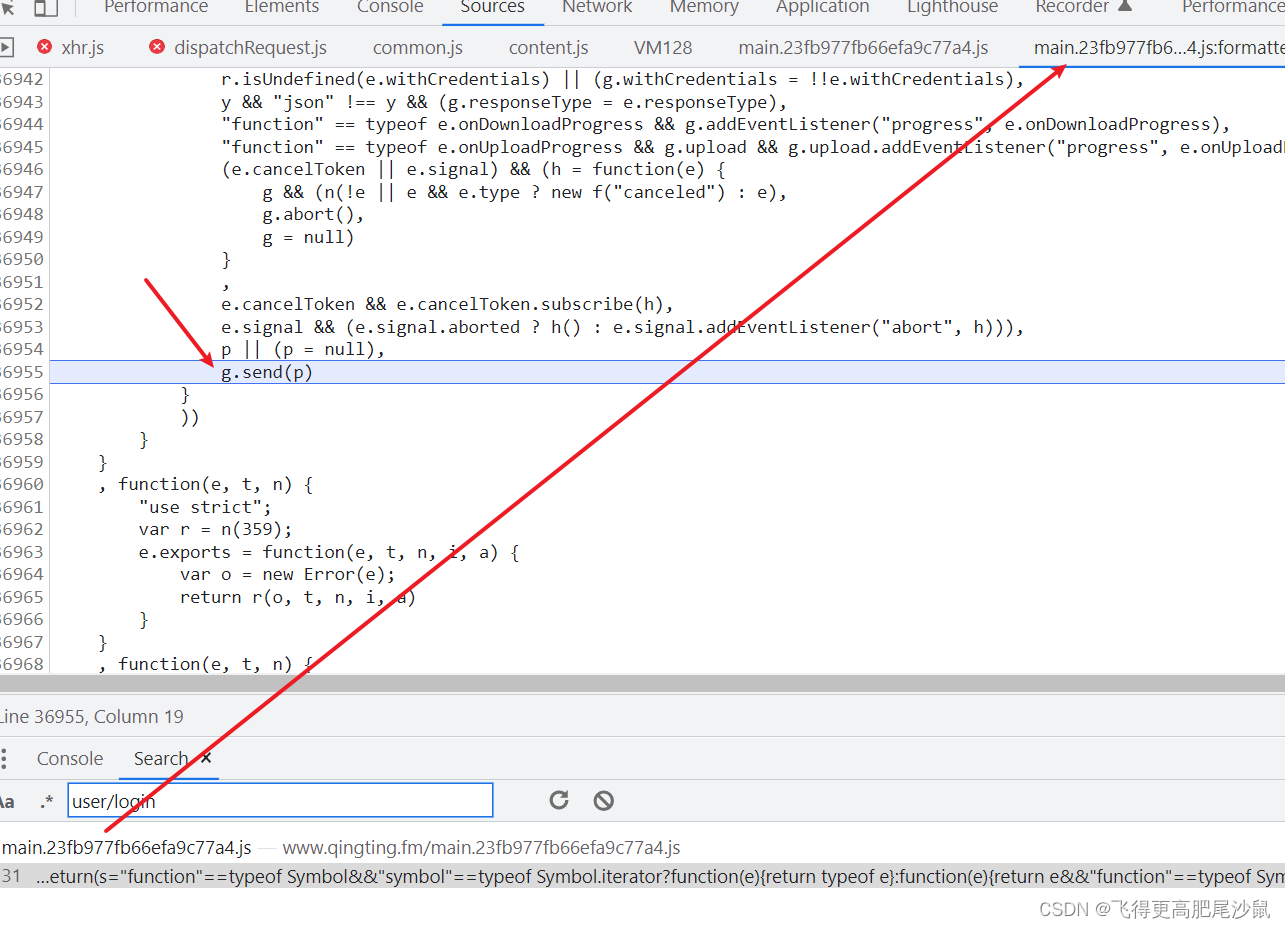1285x929 pixels.
Task: Click the 'Line 36955, Column 19' status text
Action: 93,716
